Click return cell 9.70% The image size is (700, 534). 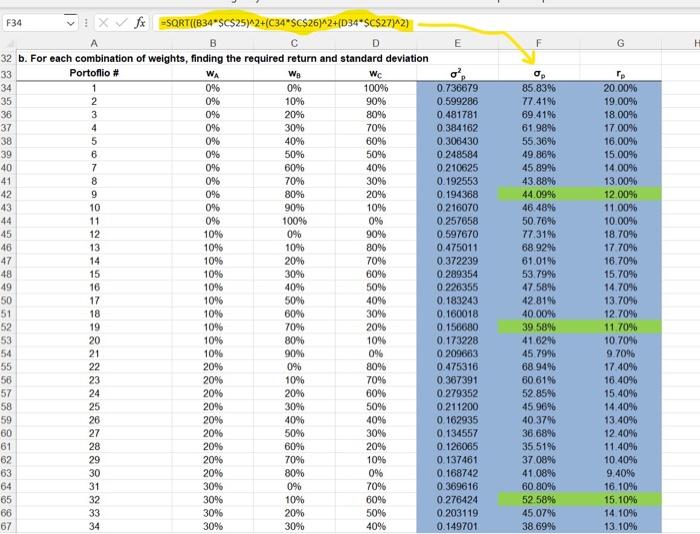click(621, 353)
